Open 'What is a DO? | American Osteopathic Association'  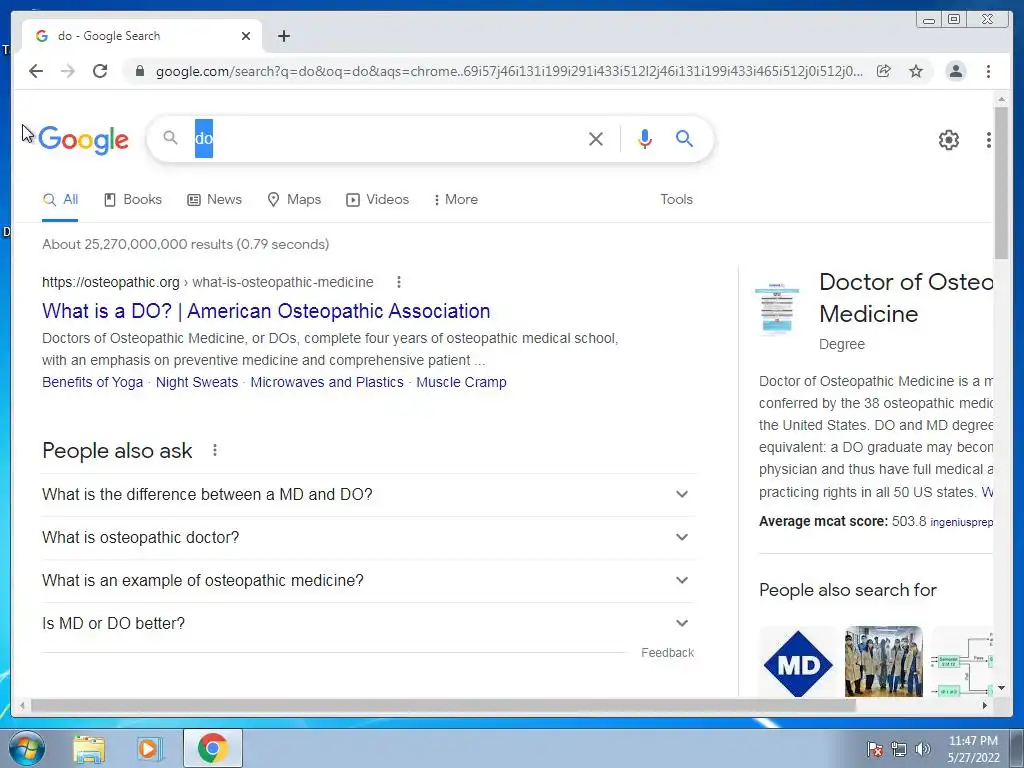click(x=266, y=311)
